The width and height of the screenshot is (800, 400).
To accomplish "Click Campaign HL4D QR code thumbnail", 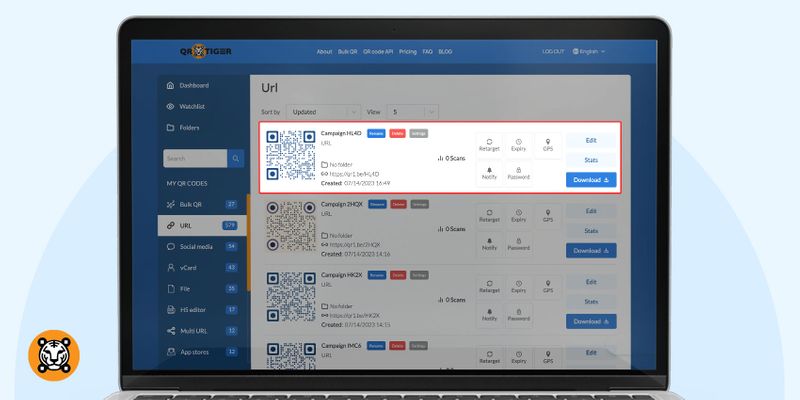I will pos(291,155).
